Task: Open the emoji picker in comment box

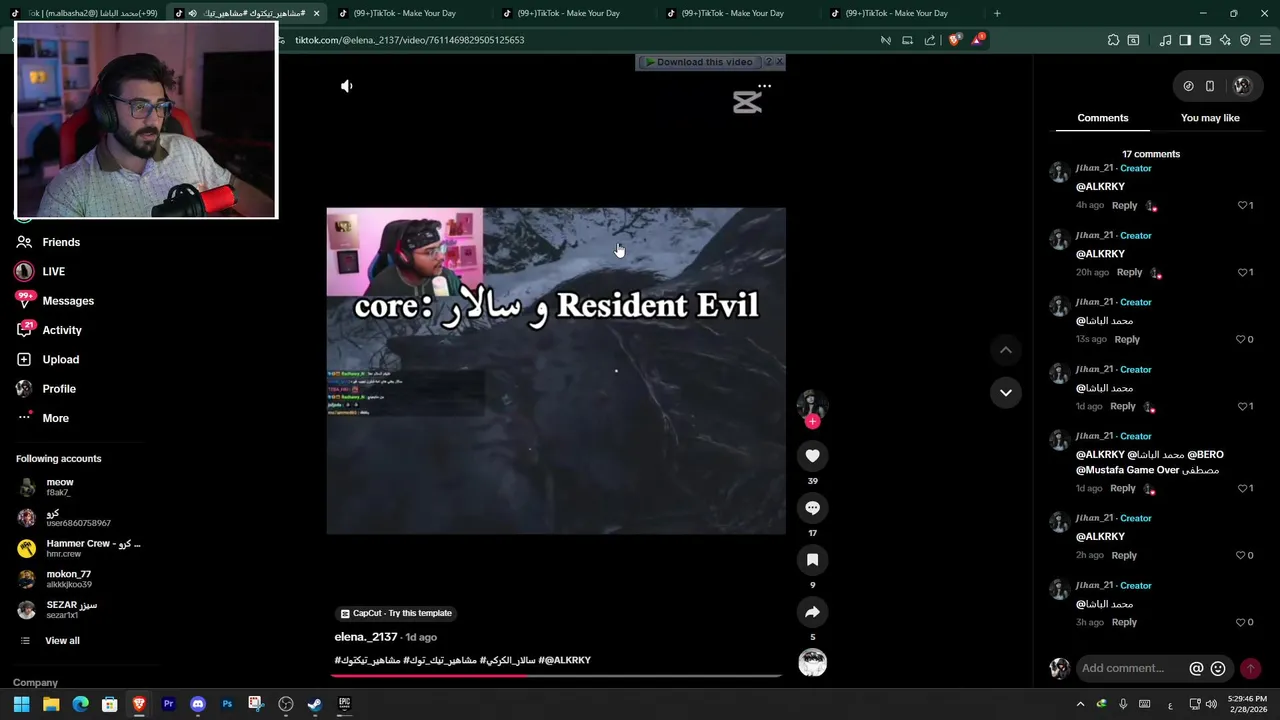Action: point(1218,669)
